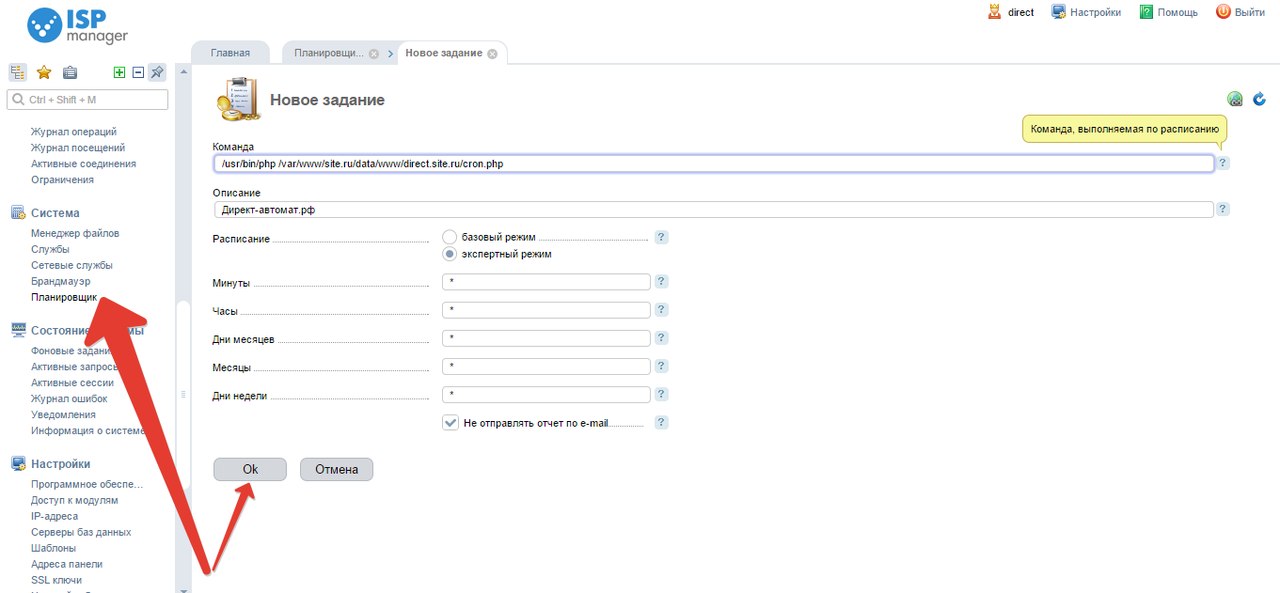Click the briefcase list icon in sidebar
The height and width of the screenshot is (593, 1280).
pos(70,72)
